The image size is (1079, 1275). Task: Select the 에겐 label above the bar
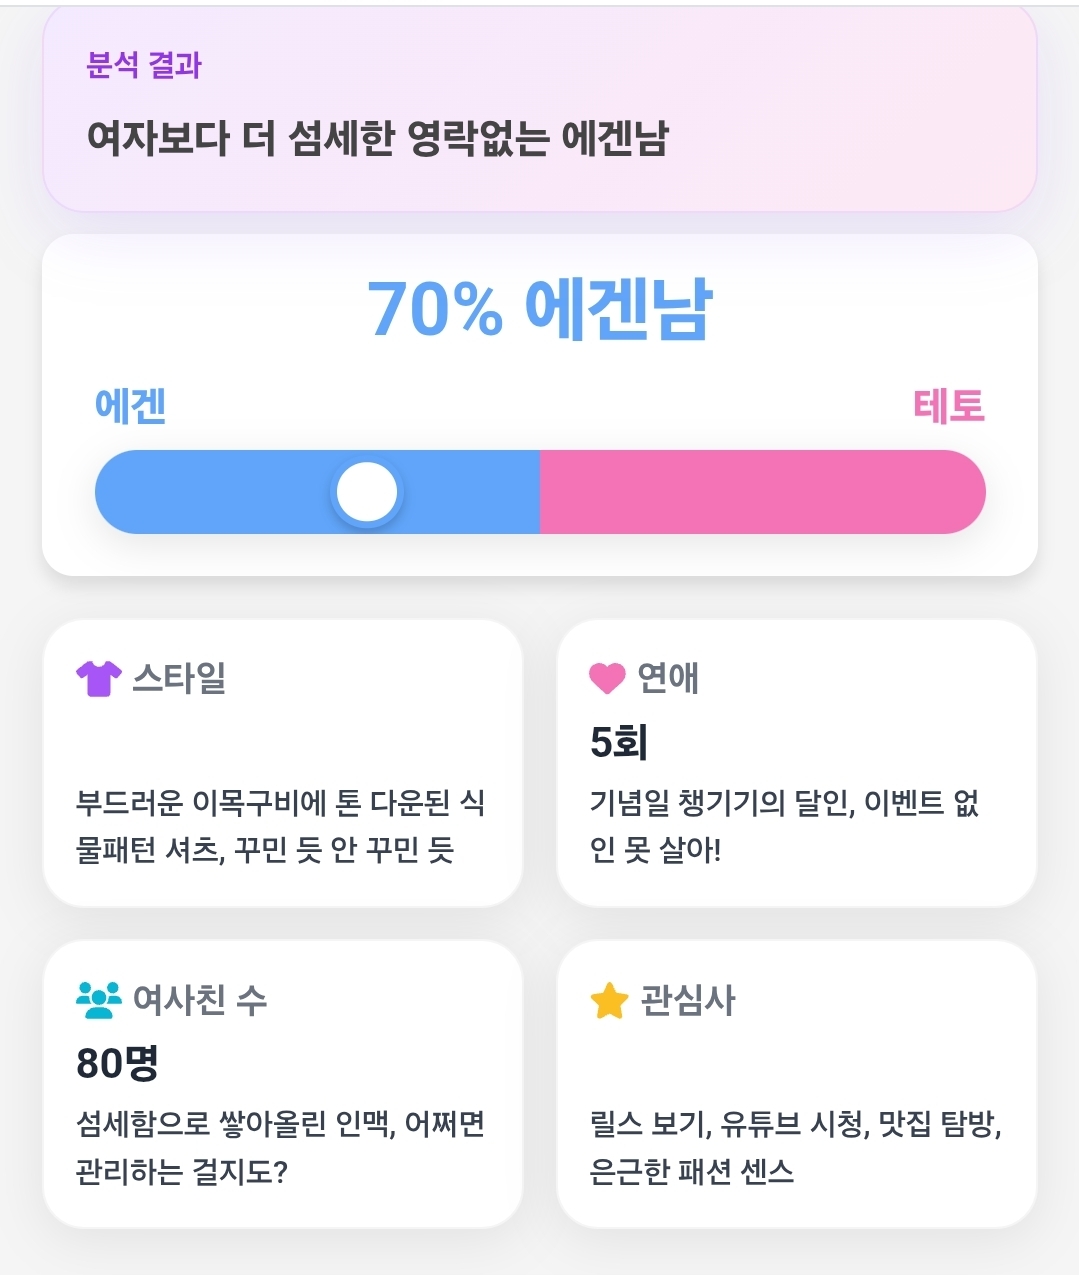coord(130,406)
